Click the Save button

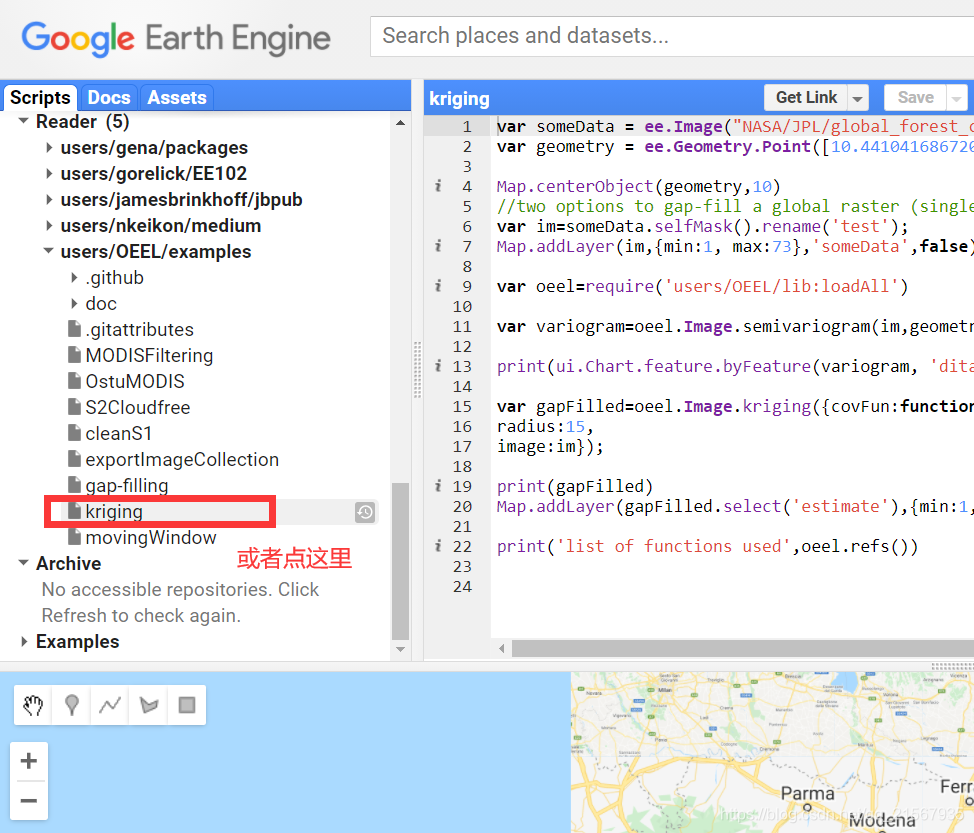[x=916, y=98]
